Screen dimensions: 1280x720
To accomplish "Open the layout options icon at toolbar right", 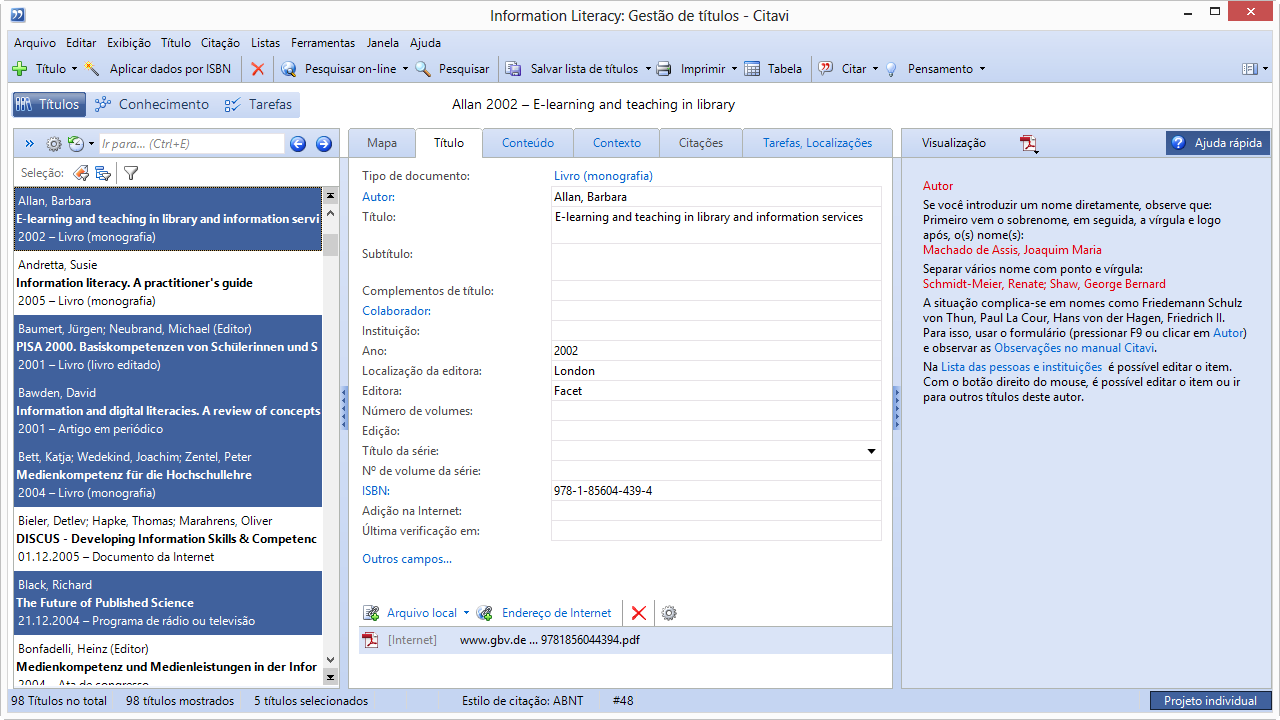I will (1250, 69).
